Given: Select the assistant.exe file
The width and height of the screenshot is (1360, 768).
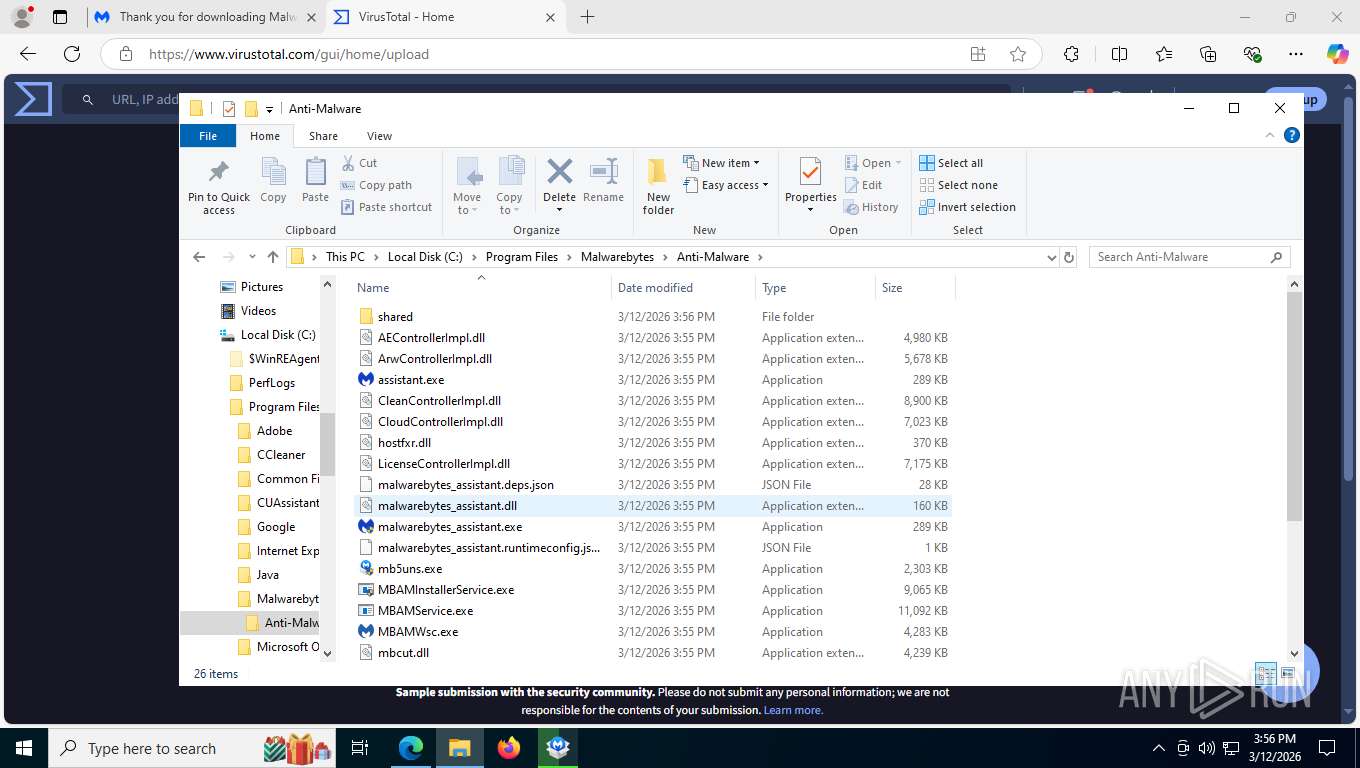Looking at the screenshot, I should point(653,380).
